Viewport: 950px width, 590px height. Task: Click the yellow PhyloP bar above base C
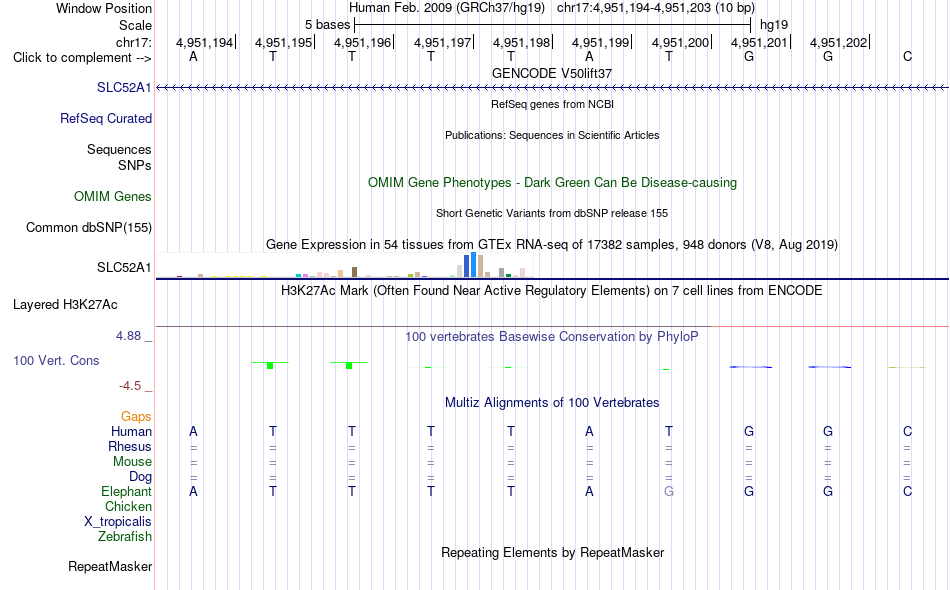tap(907, 367)
